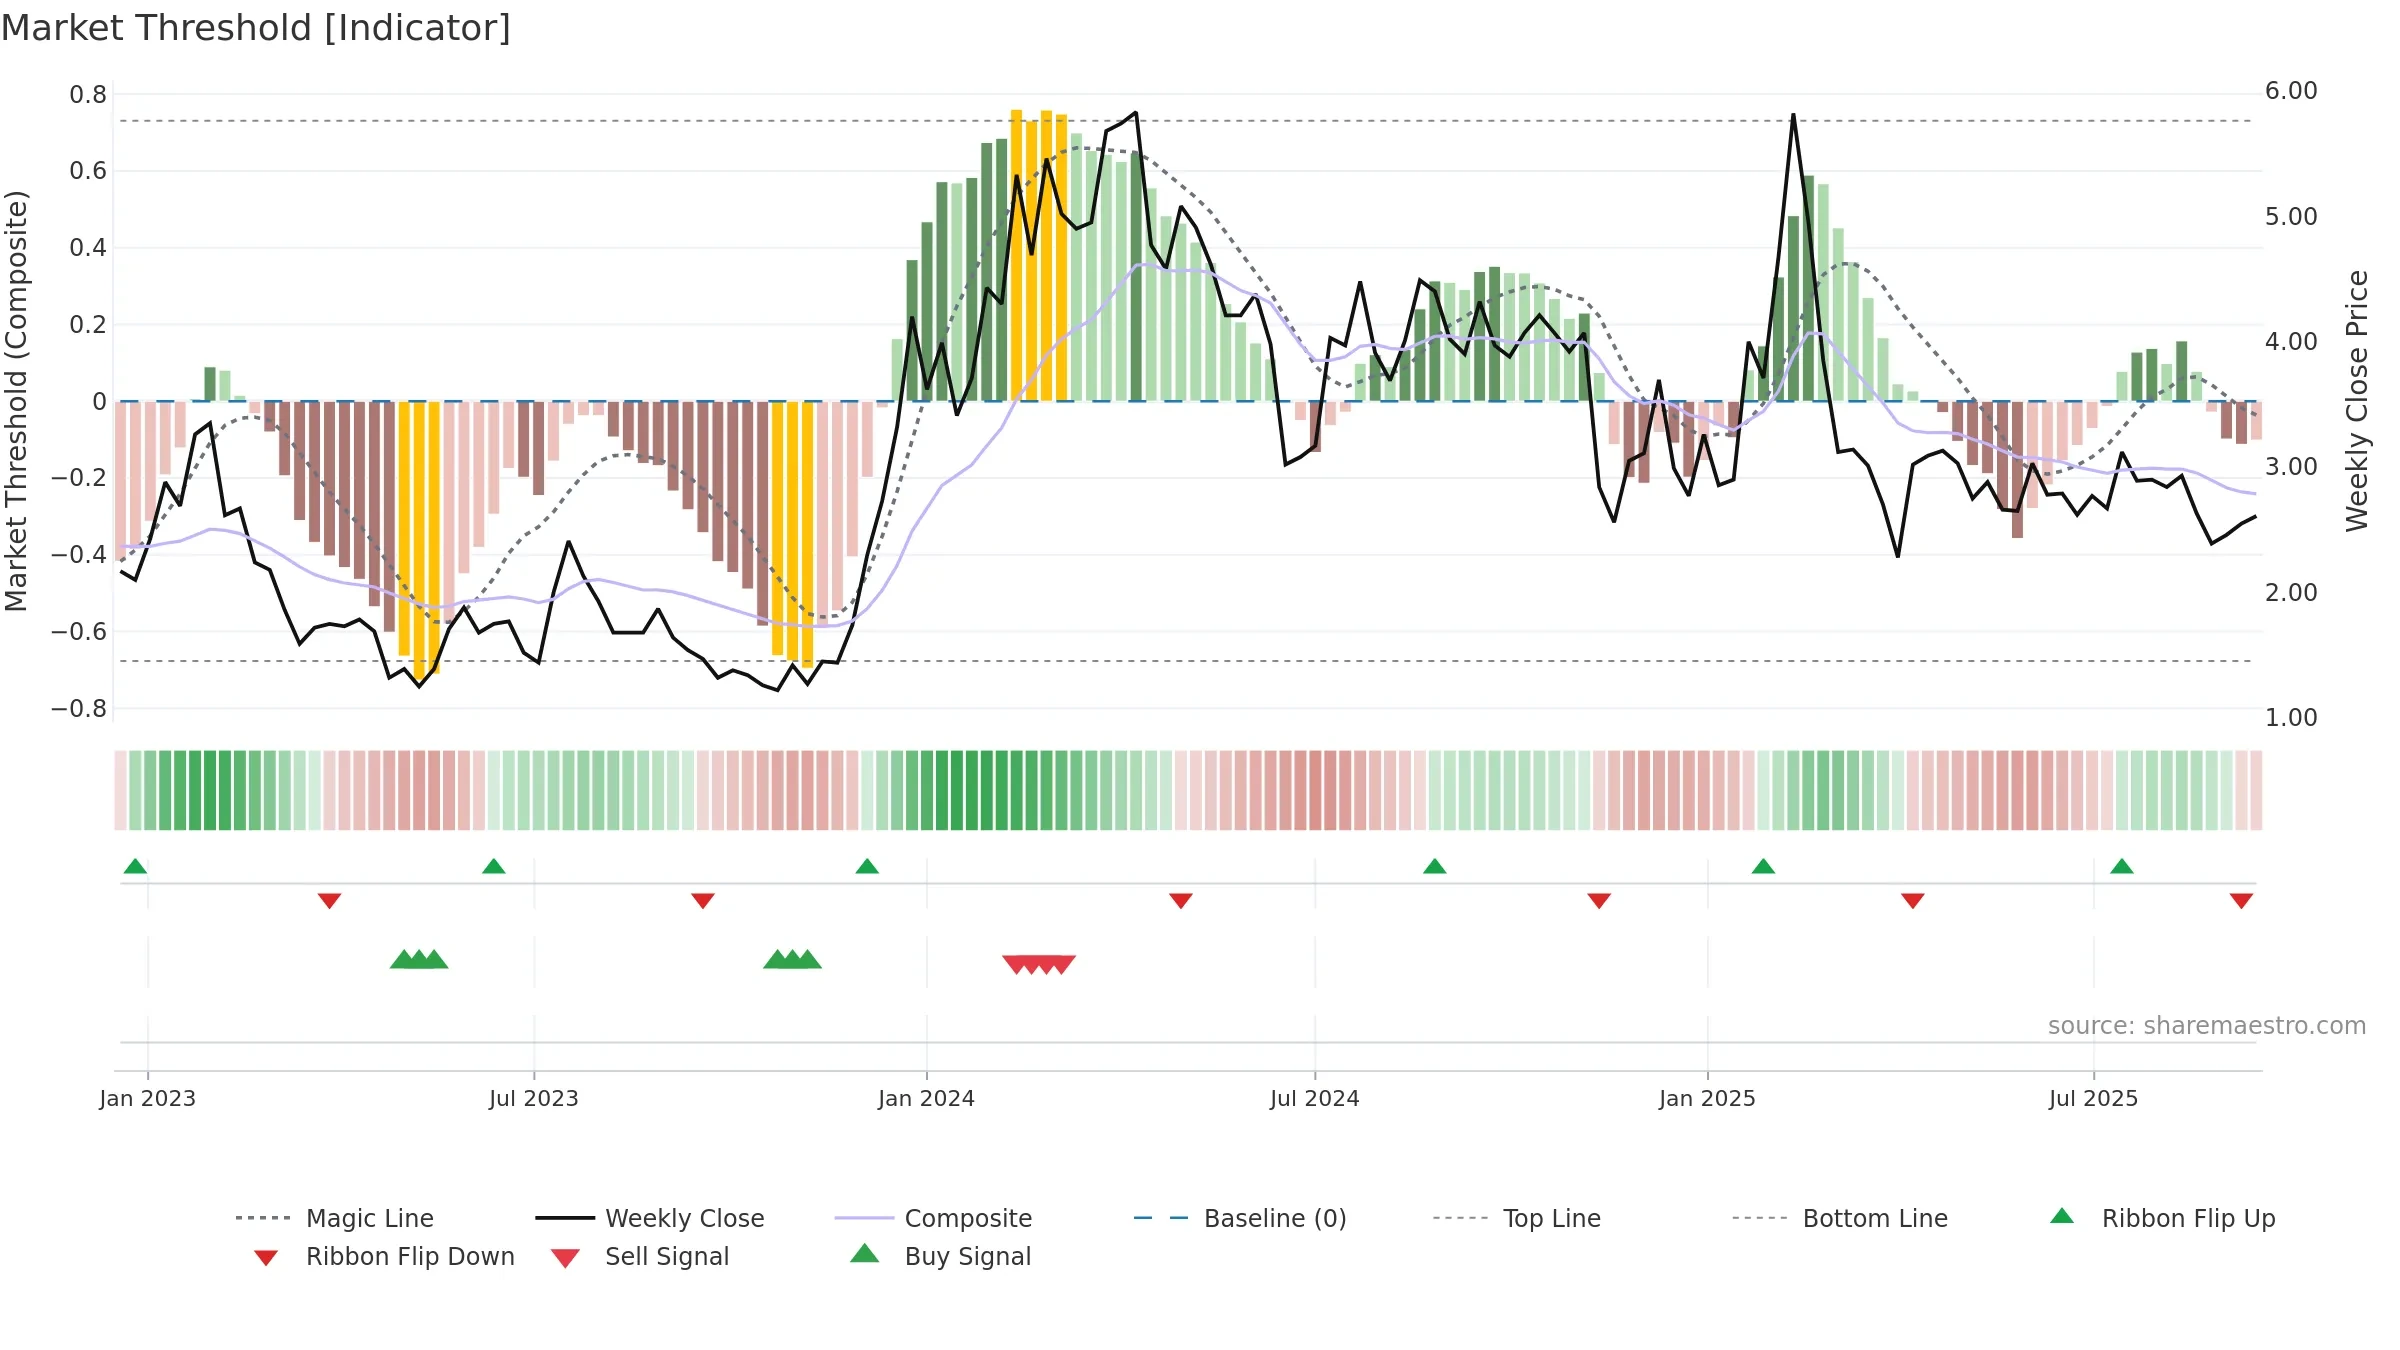Click the source: sharemaestro.com credit
The image size is (2400, 1350).
pos(2206,1026)
